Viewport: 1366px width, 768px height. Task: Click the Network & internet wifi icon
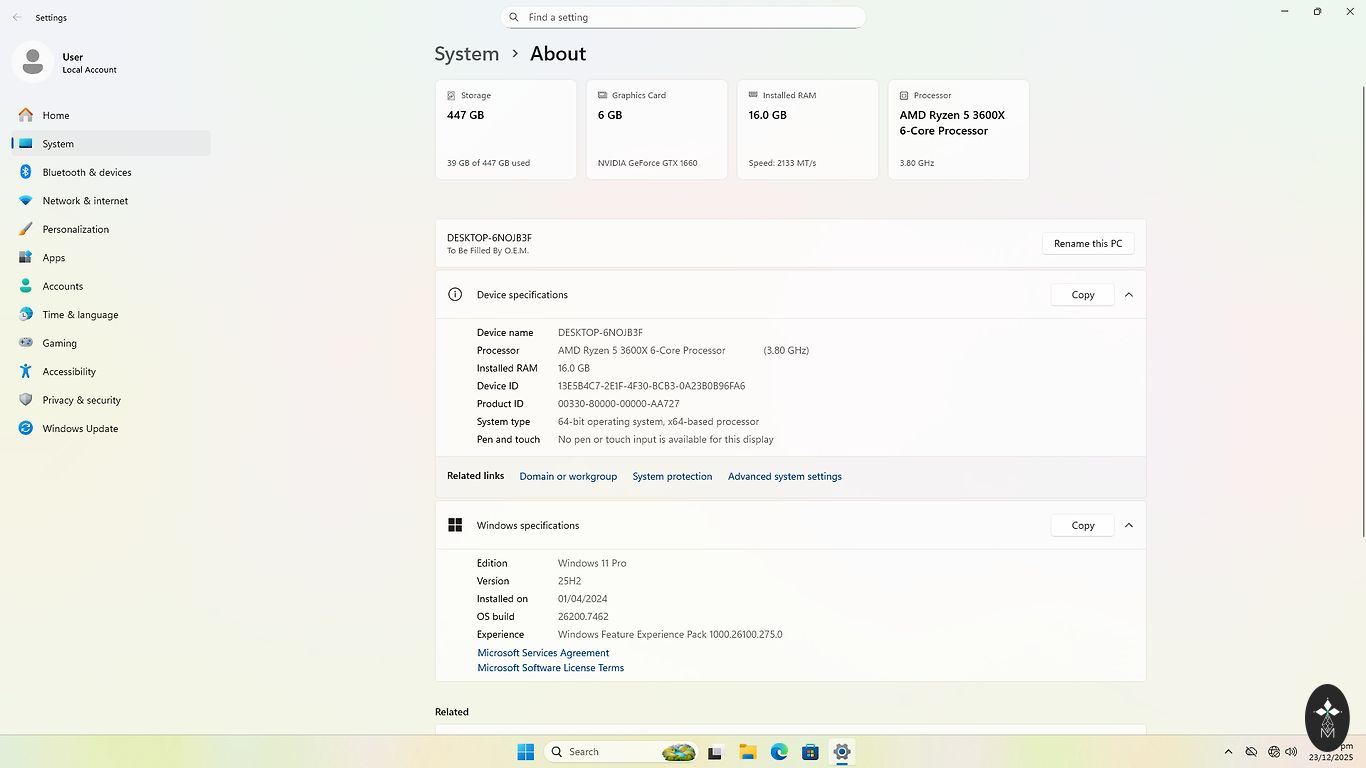(26, 201)
